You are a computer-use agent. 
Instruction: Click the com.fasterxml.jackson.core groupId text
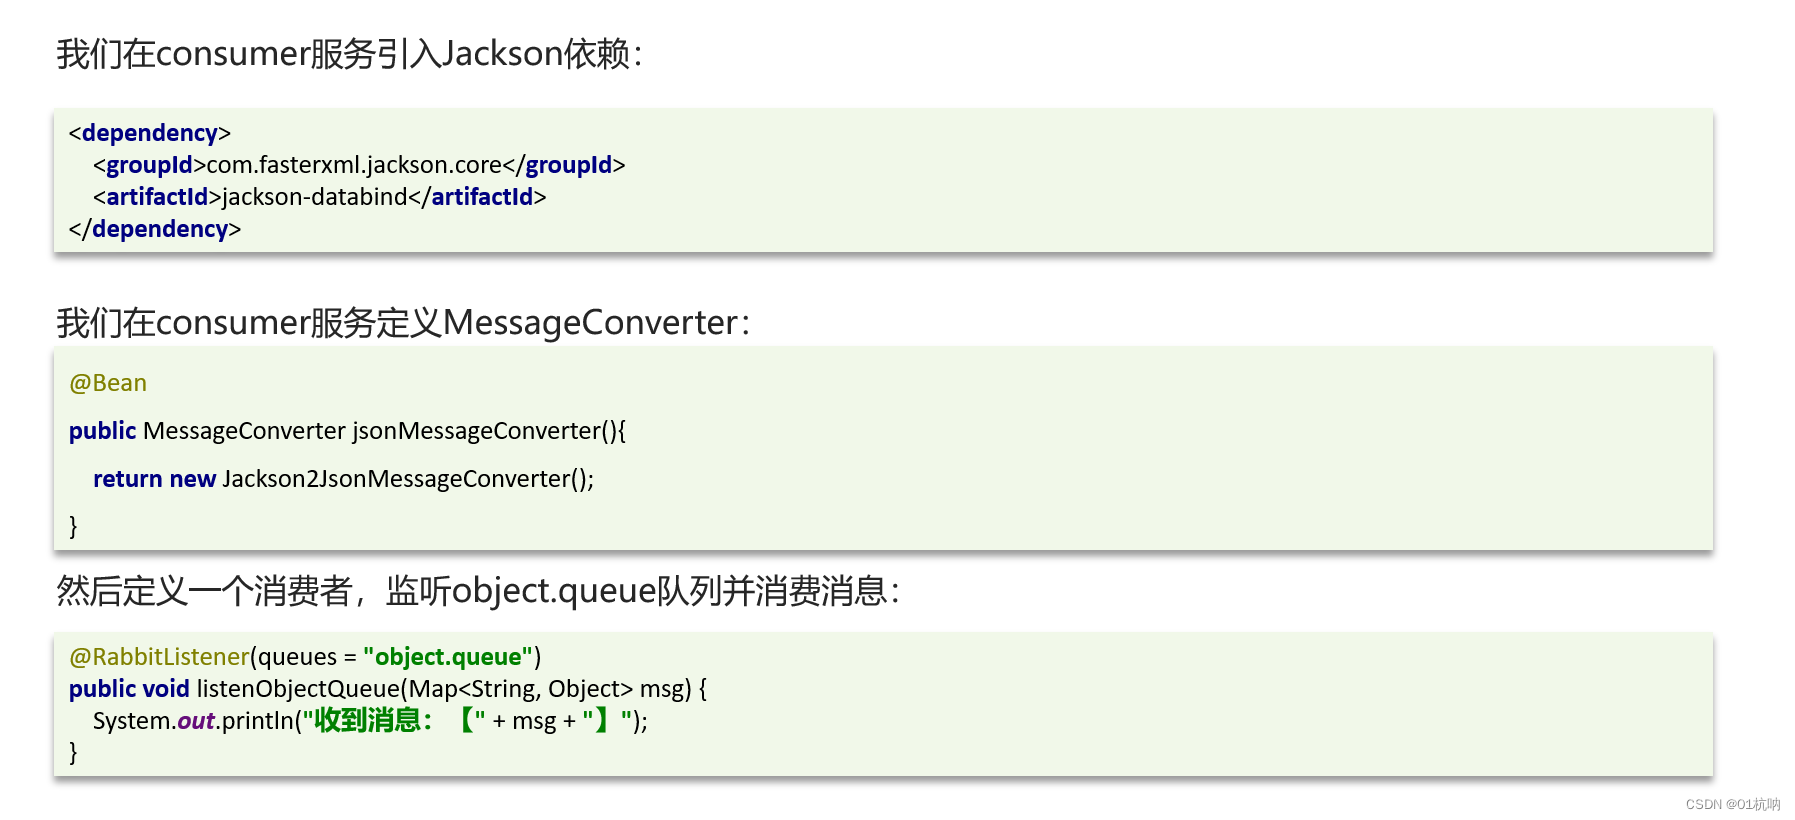354,165
